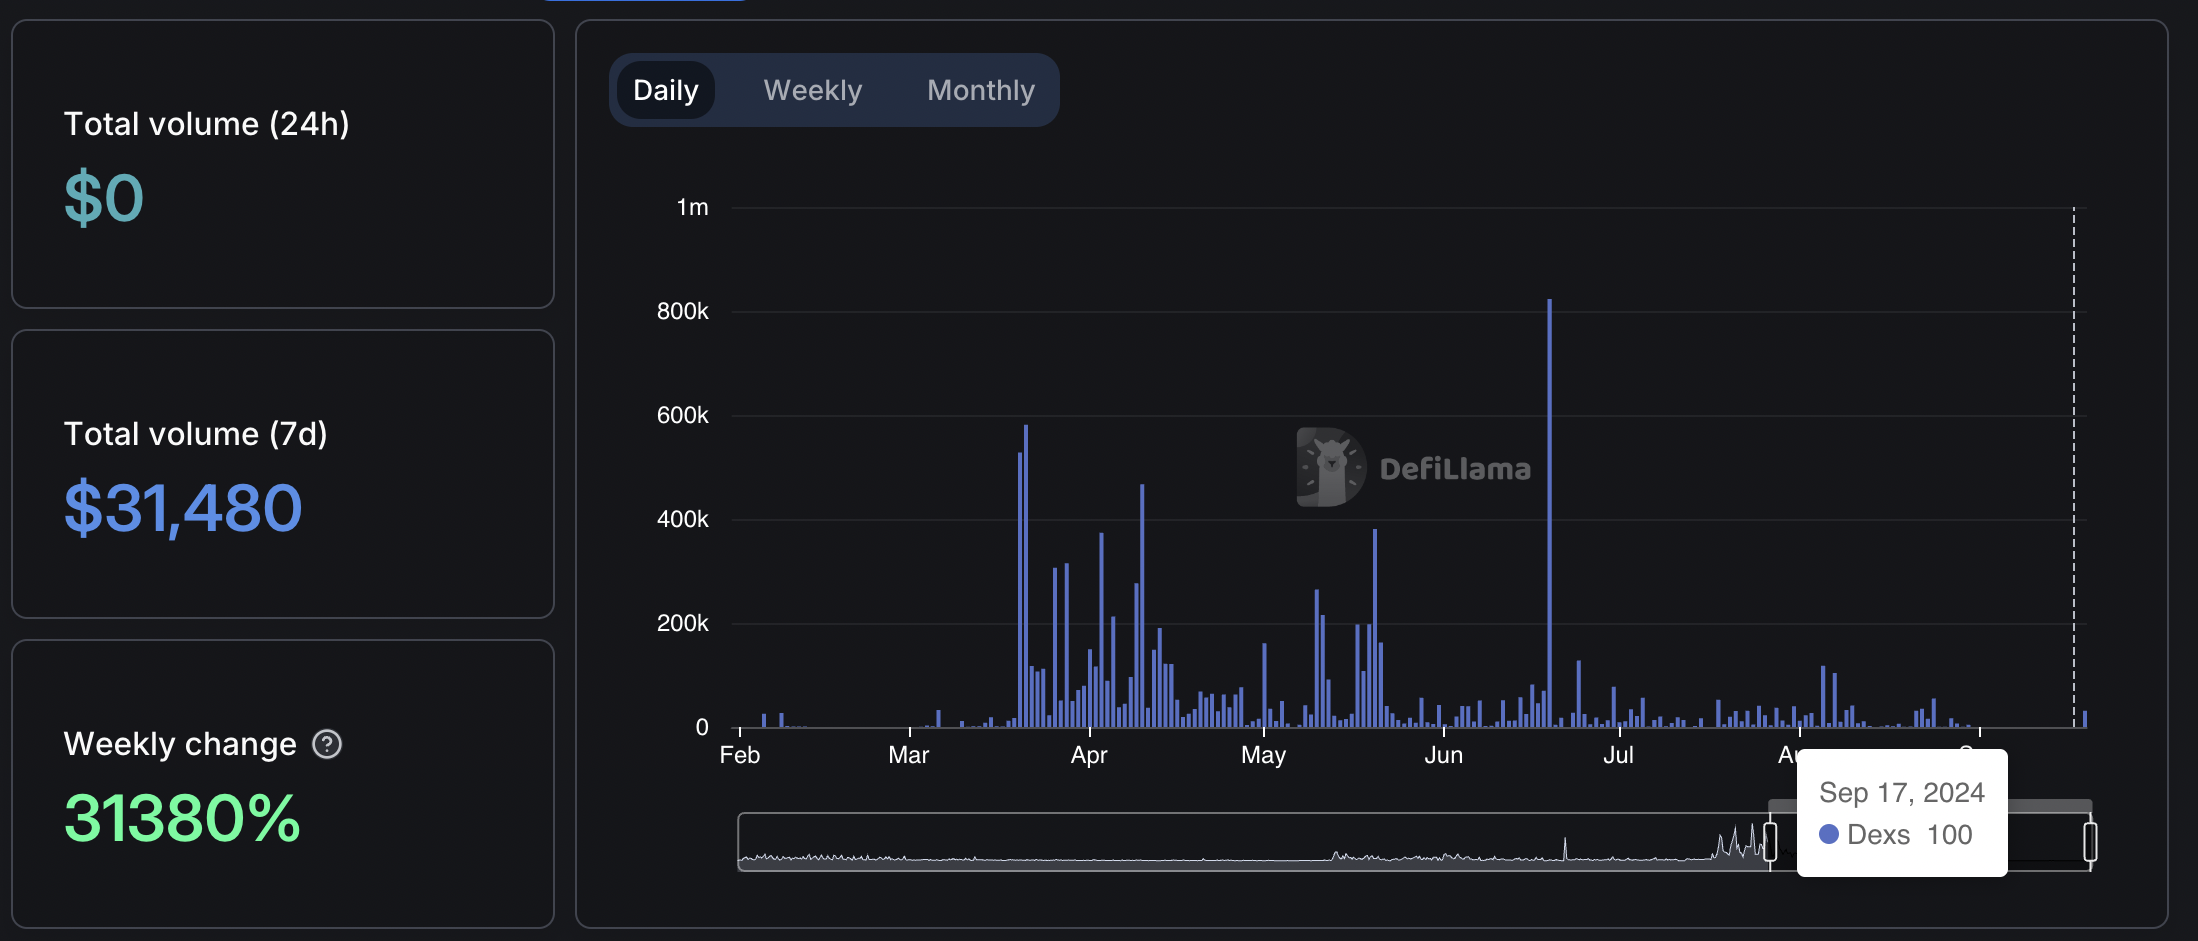Click the Jun label on x-axis

1443,755
